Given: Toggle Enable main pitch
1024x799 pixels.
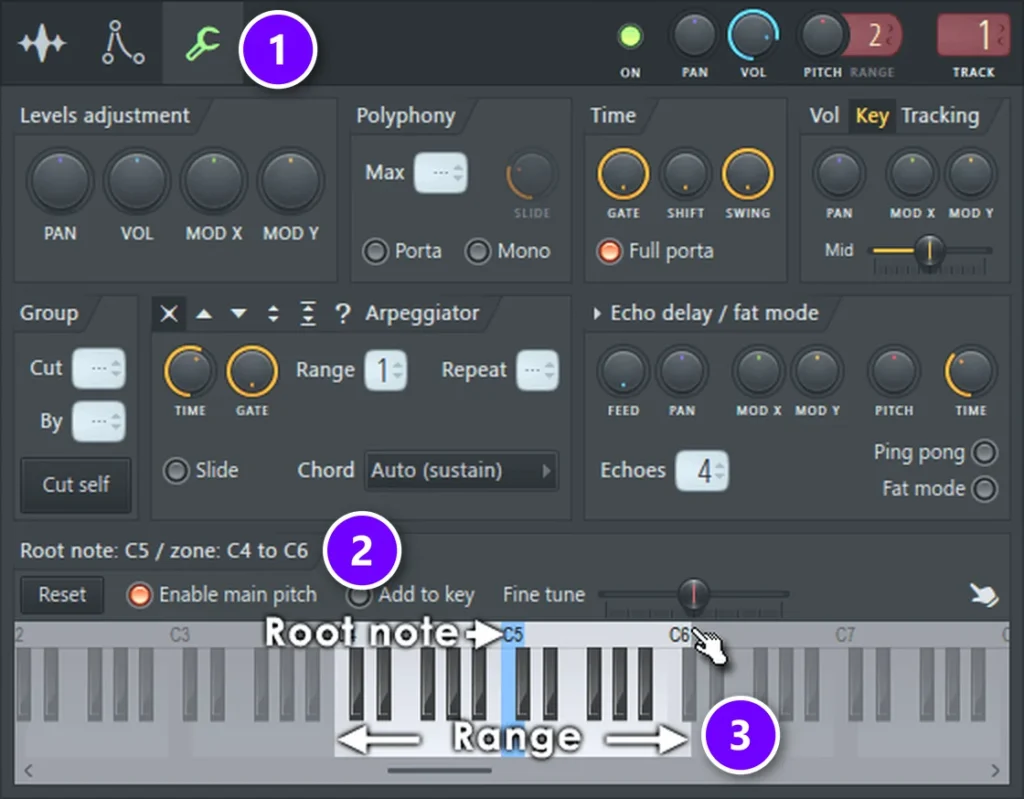Looking at the screenshot, I should (x=138, y=595).
